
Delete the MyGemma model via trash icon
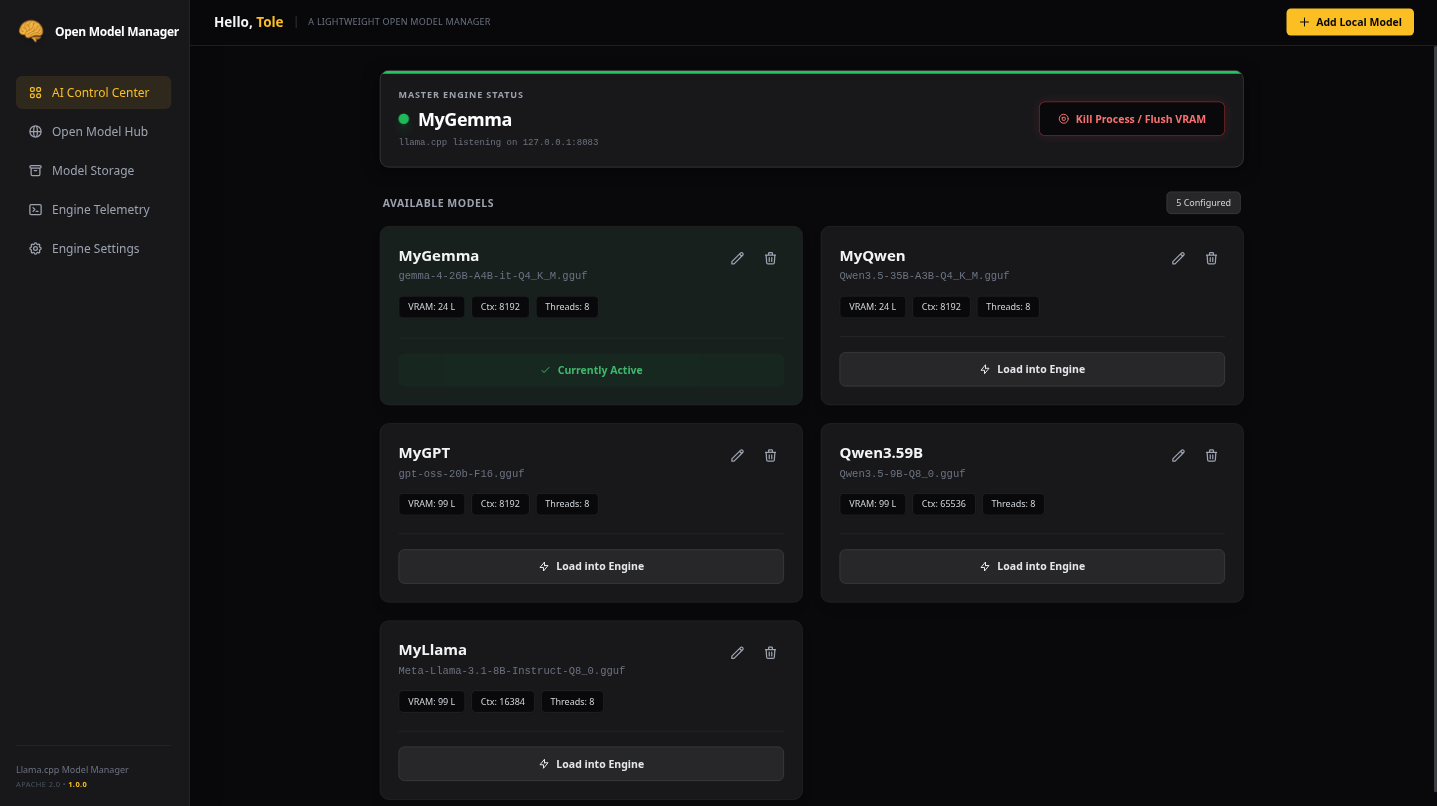click(770, 258)
